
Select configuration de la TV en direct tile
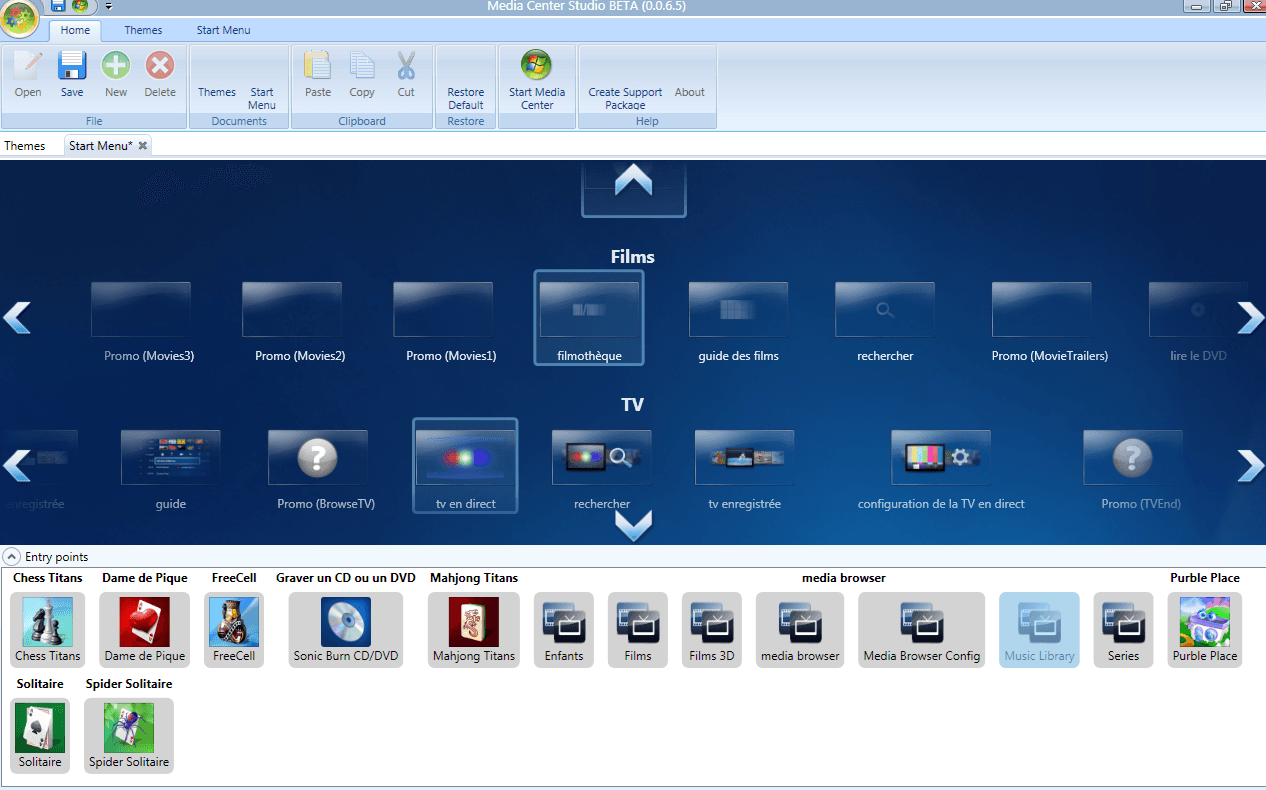[941, 470]
